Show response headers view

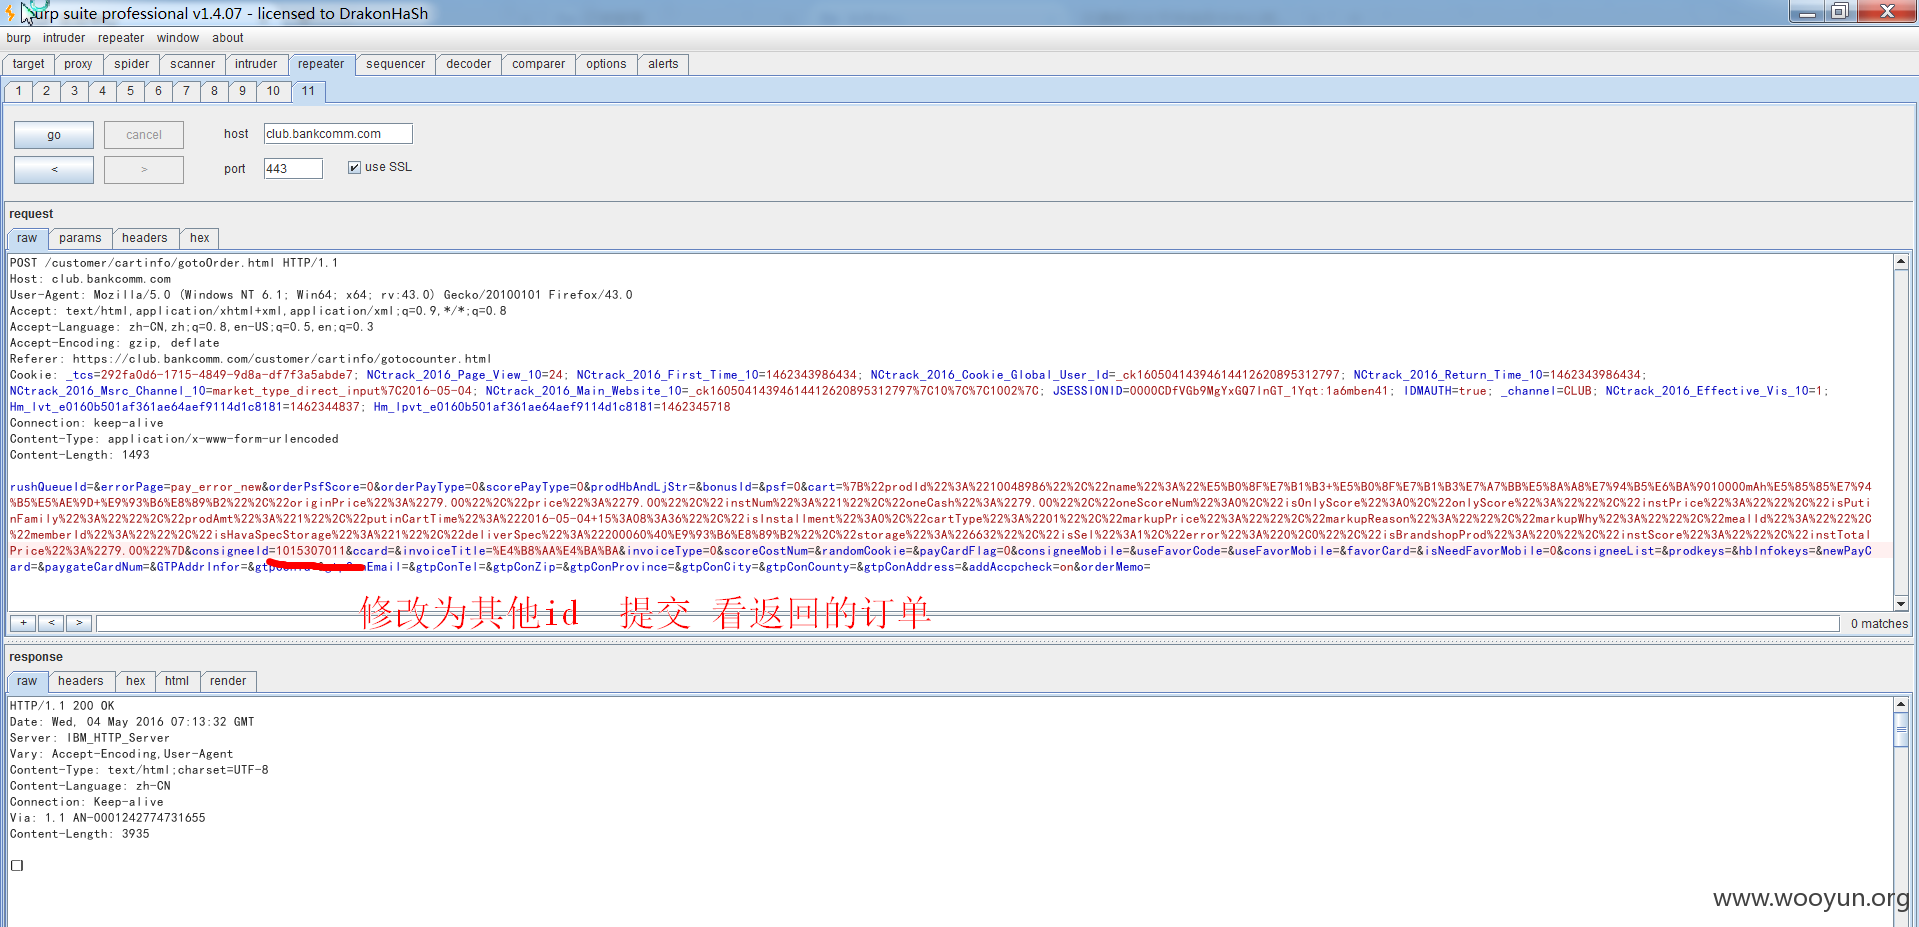point(81,681)
